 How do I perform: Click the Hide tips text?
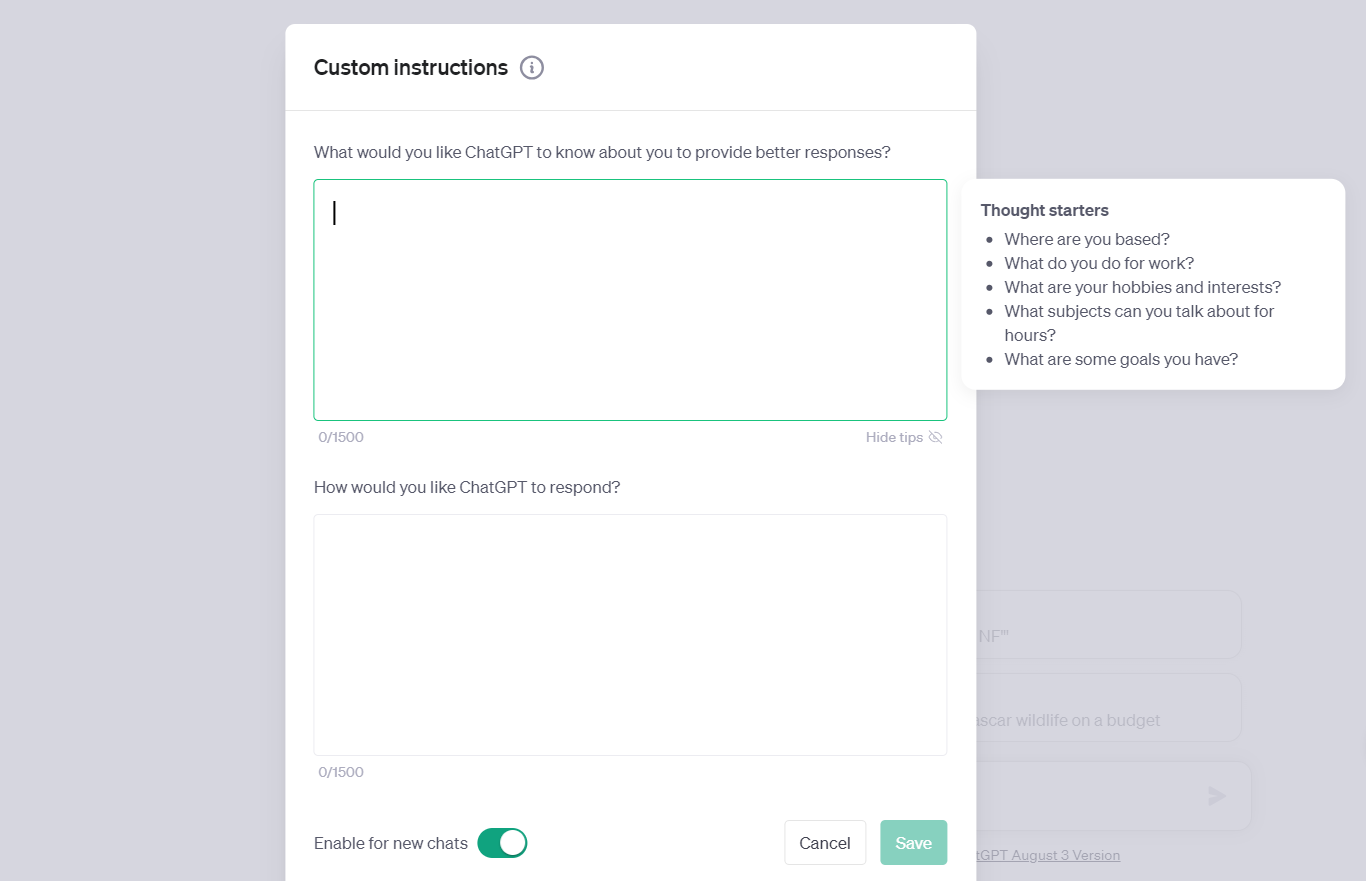894,437
